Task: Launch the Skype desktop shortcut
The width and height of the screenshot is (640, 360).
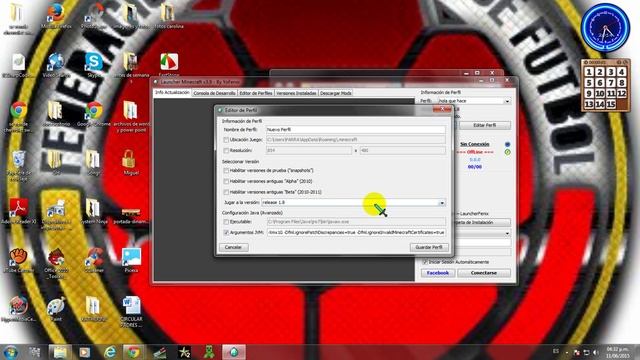Action: pos(94,64)
